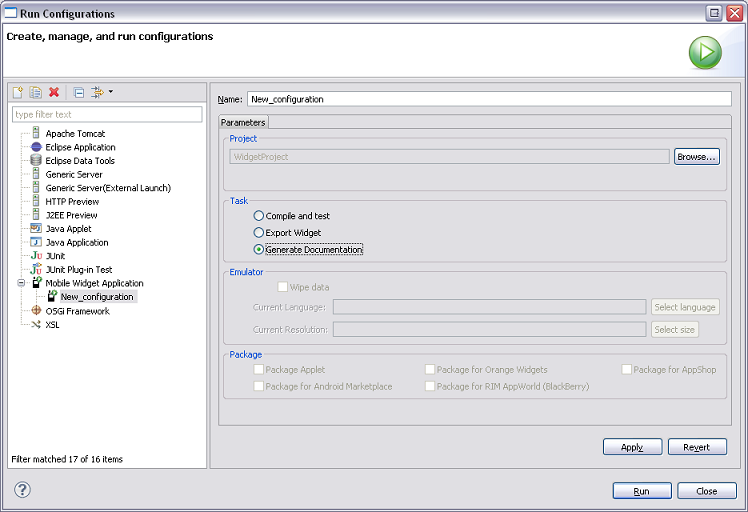Viewport: 748px width, 512px height.
Task: Choose the Generate Documentation radio button
Action: click(260, 250)
